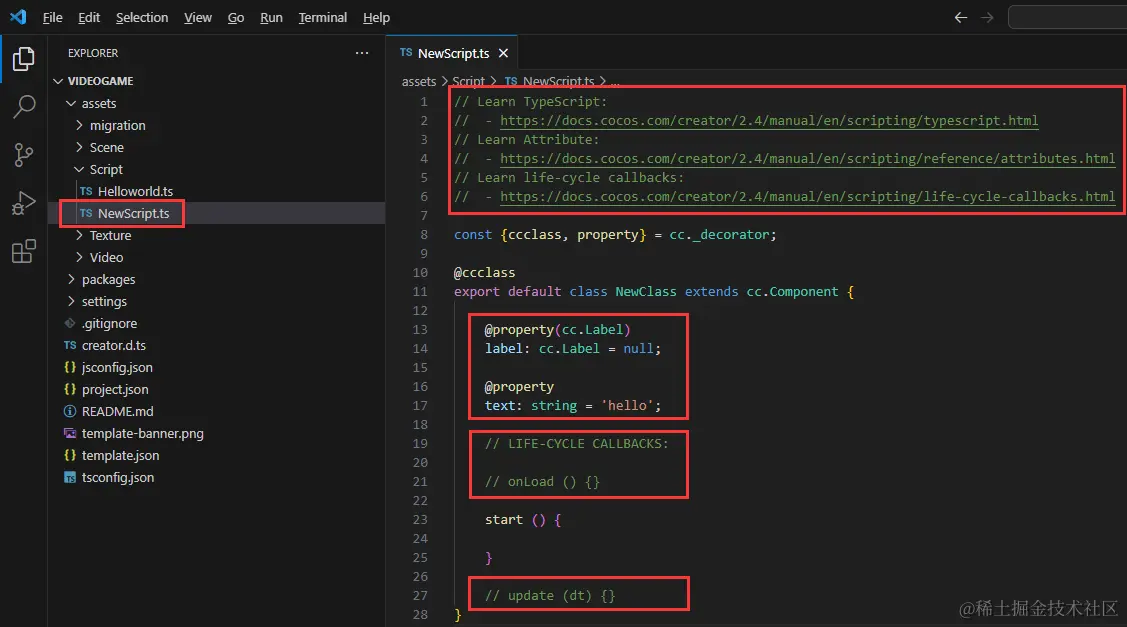The height and width of the screenshot is (627, 1127).
Task: Collapse the assets folder
Action: 217,104
